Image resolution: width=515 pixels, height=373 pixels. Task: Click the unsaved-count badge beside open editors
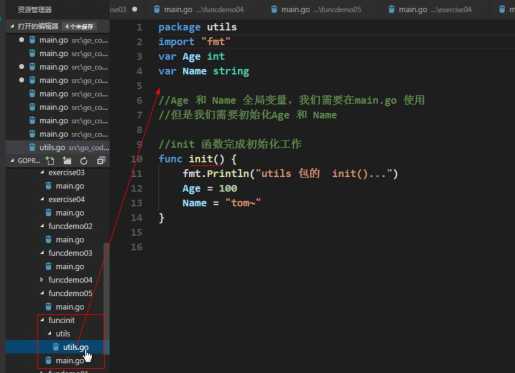79,27
